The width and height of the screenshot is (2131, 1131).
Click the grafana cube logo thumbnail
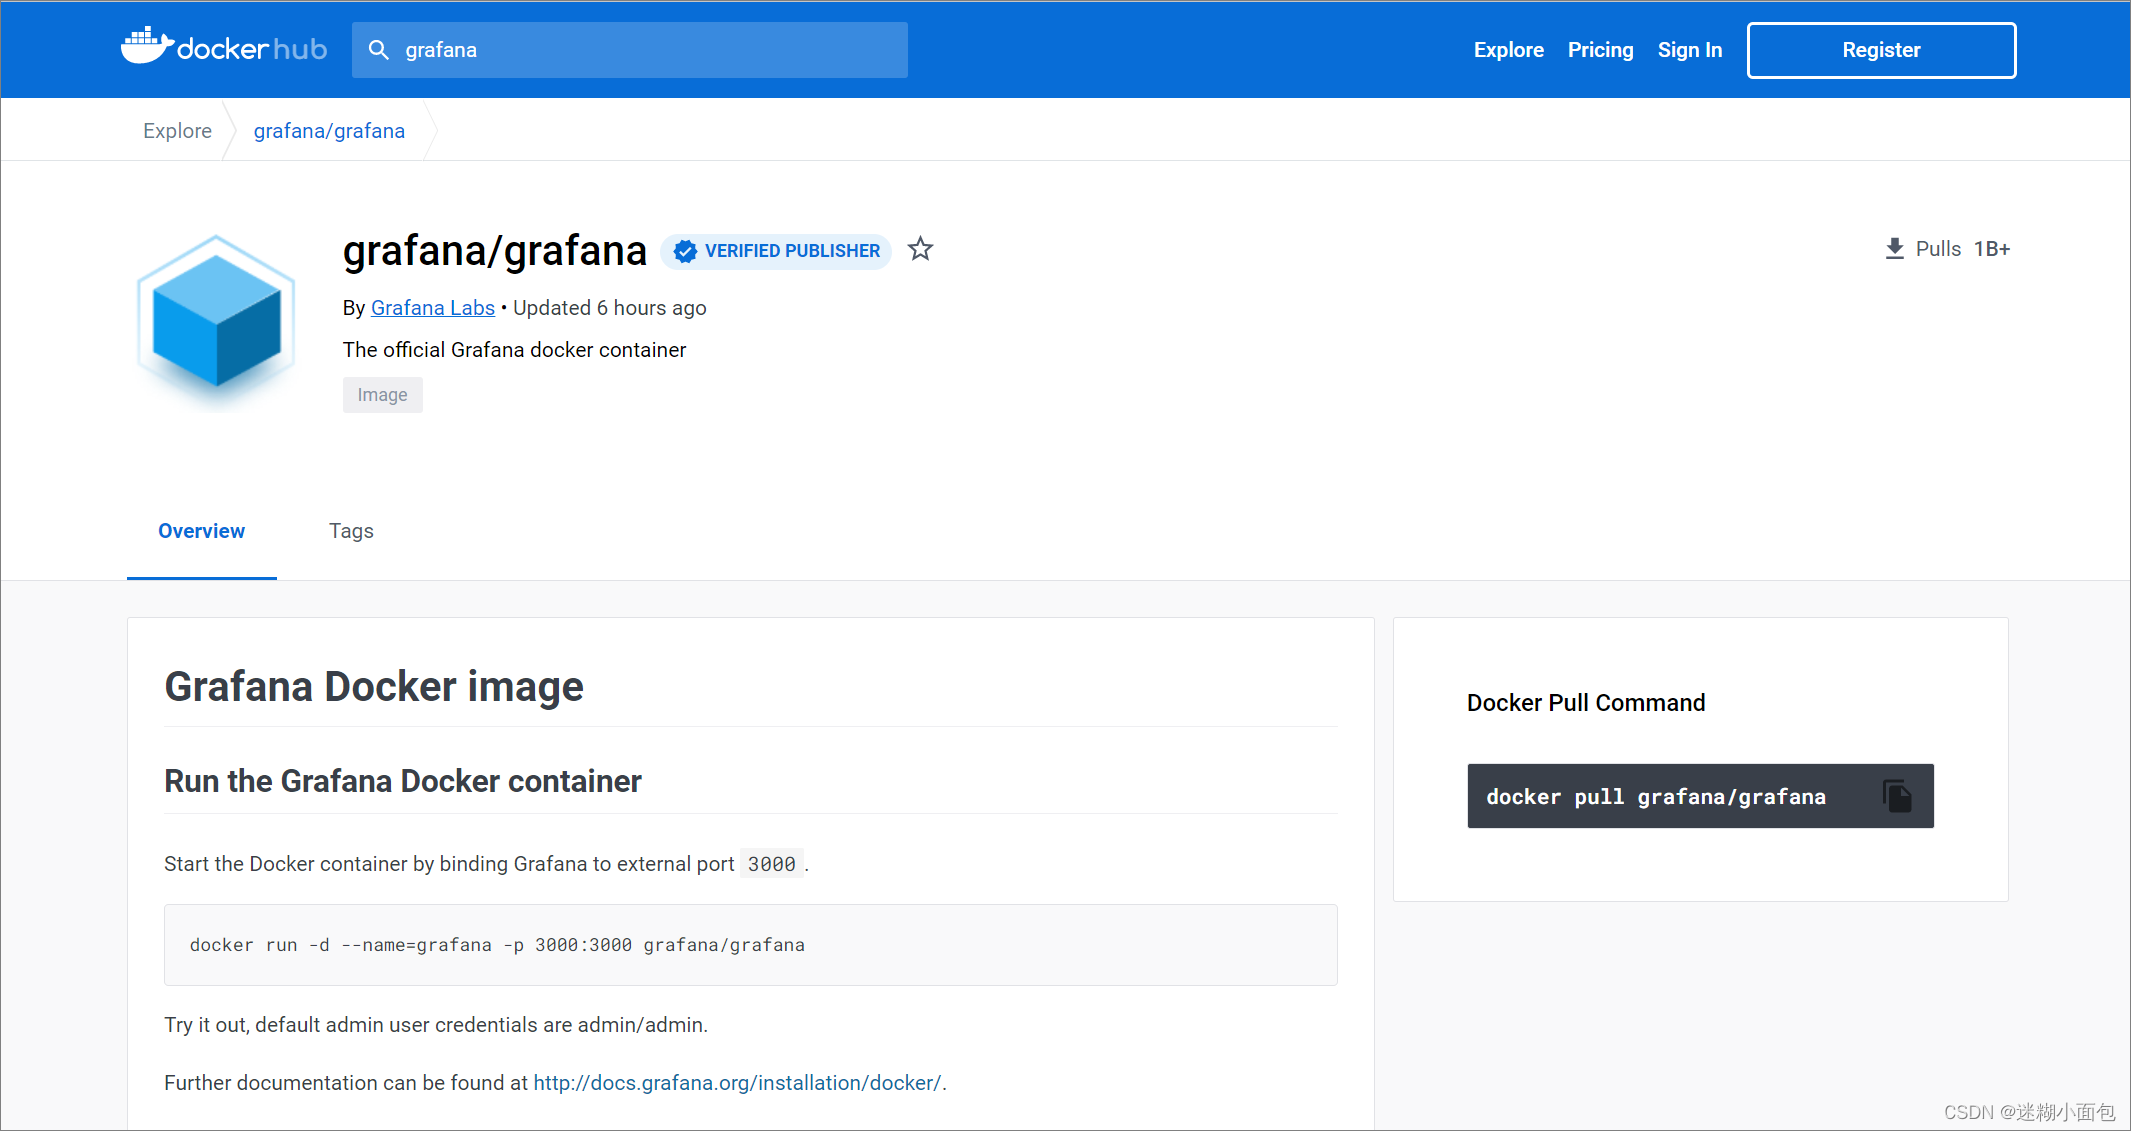(220, 324)
